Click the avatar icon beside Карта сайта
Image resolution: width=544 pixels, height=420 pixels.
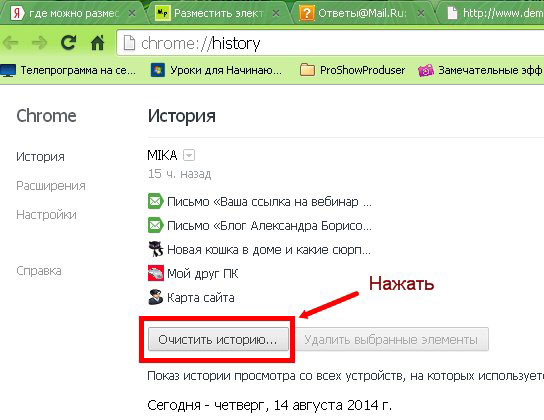pos(155,297)
